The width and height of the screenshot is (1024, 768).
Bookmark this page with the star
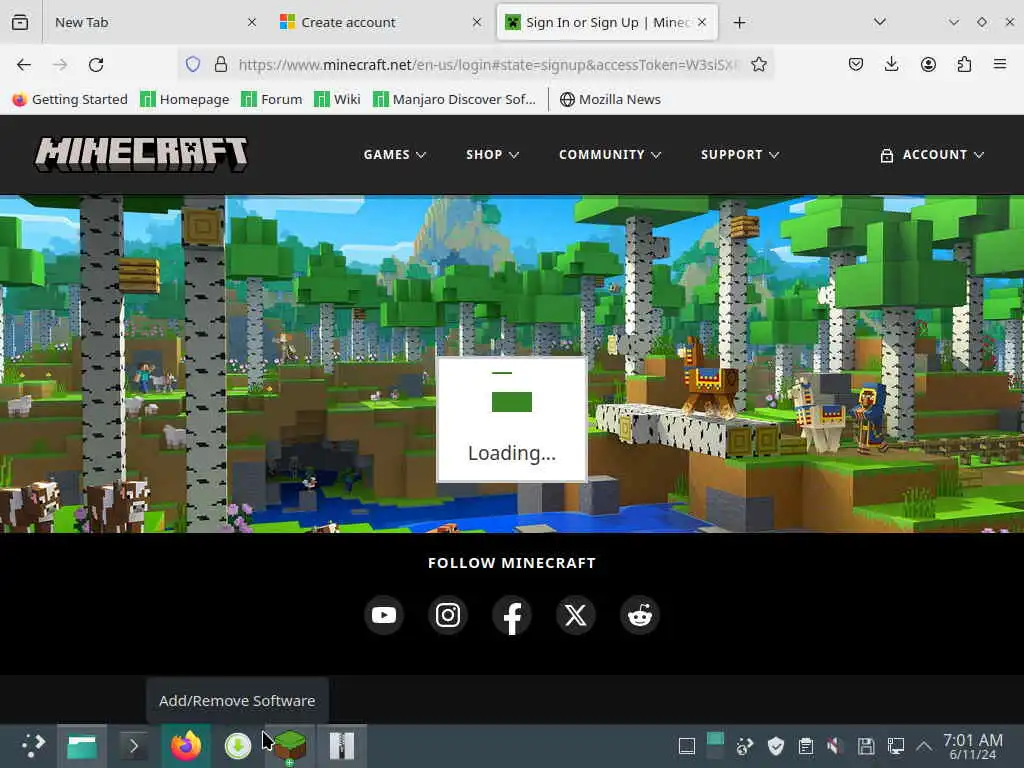758,65
